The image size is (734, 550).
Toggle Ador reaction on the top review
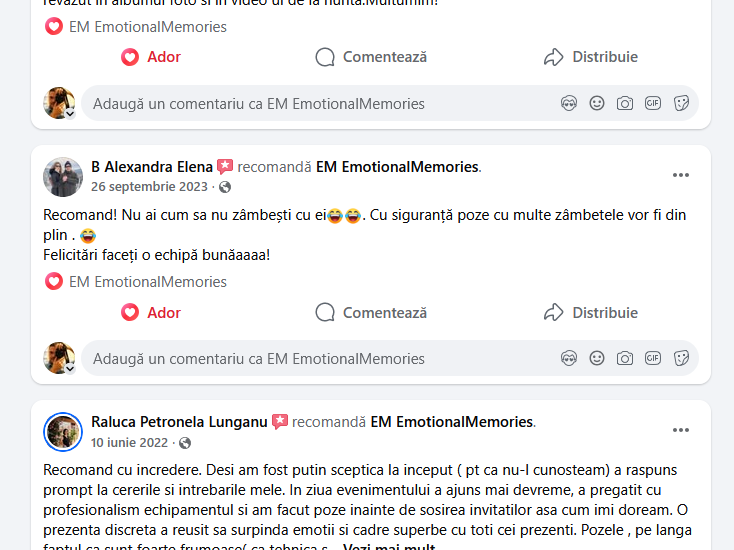[x=151, y=57]
